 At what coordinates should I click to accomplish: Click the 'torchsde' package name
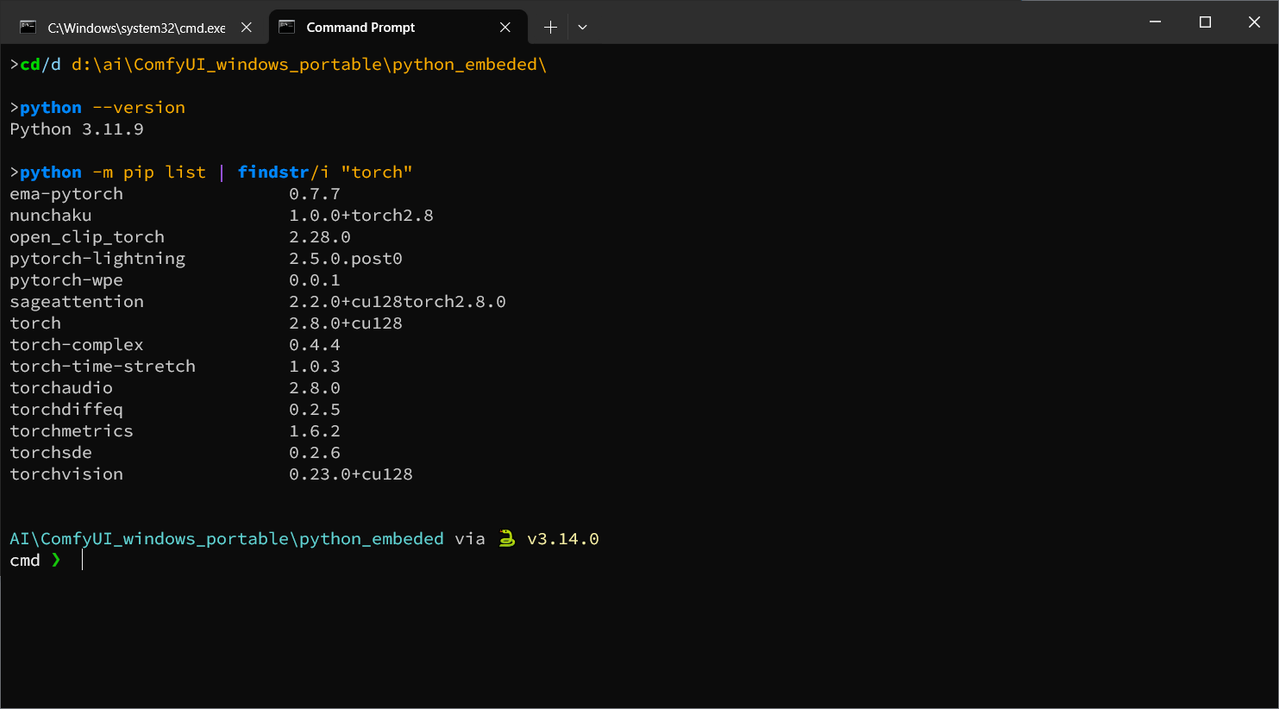51,453
